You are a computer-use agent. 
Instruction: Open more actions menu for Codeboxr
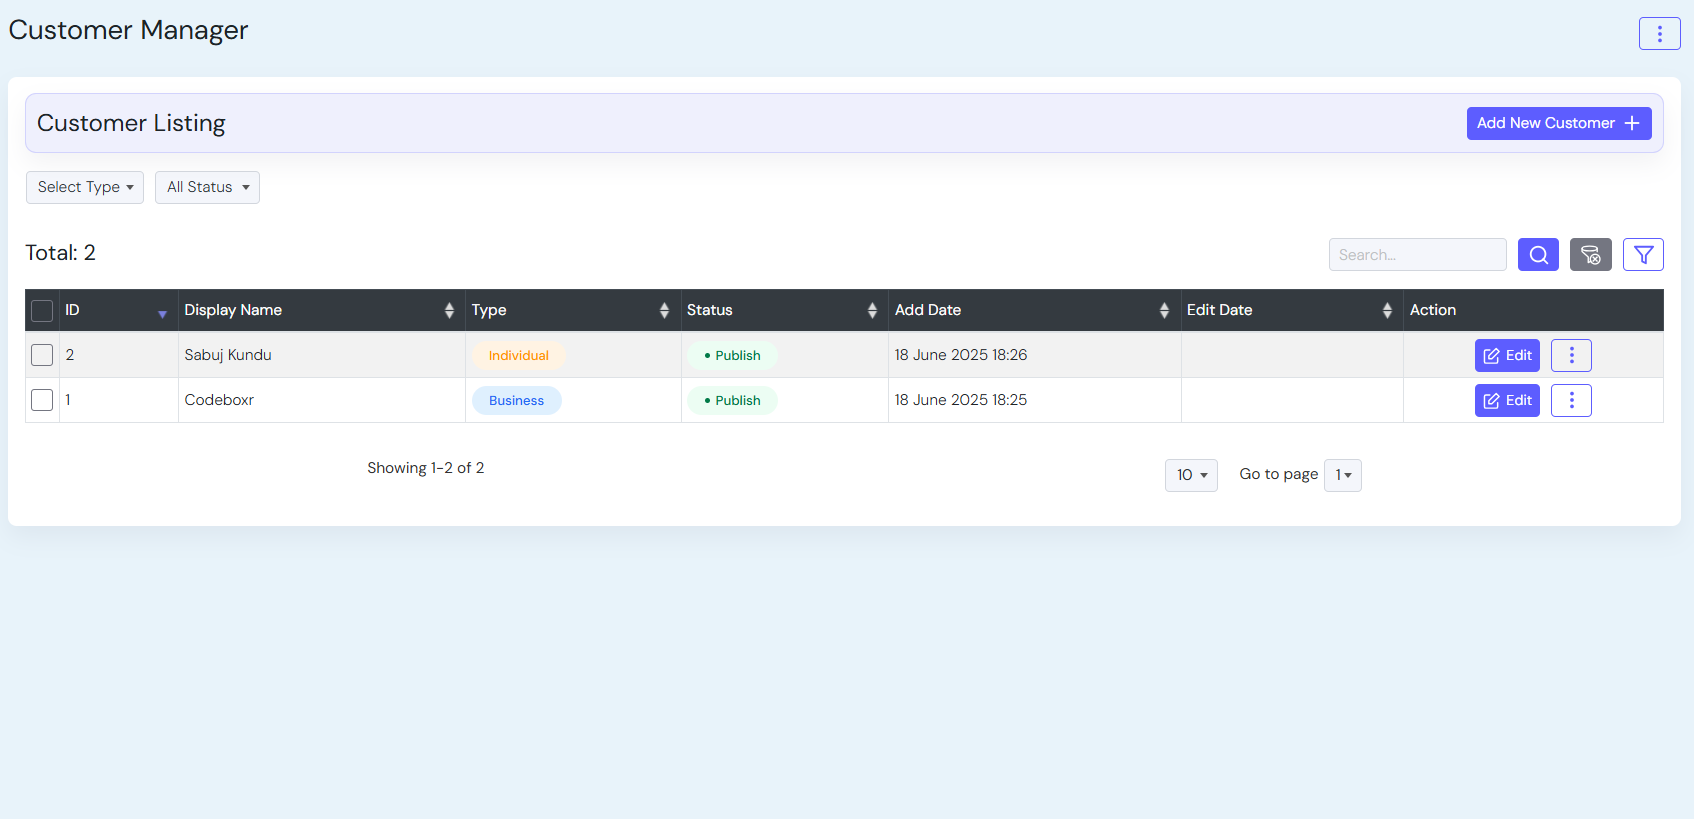tap(1571, 400)
